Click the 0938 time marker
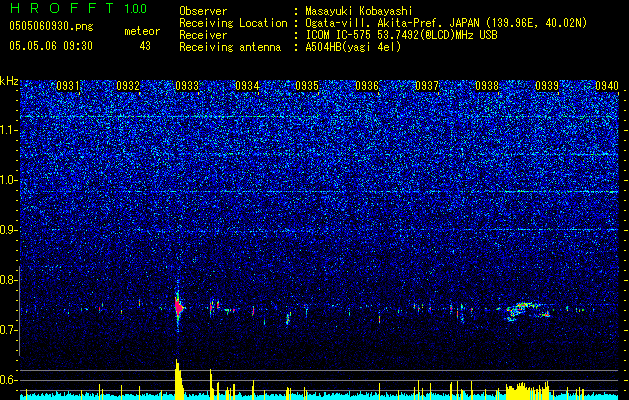This screenshot has width=629, height=400. coord(487,86)
